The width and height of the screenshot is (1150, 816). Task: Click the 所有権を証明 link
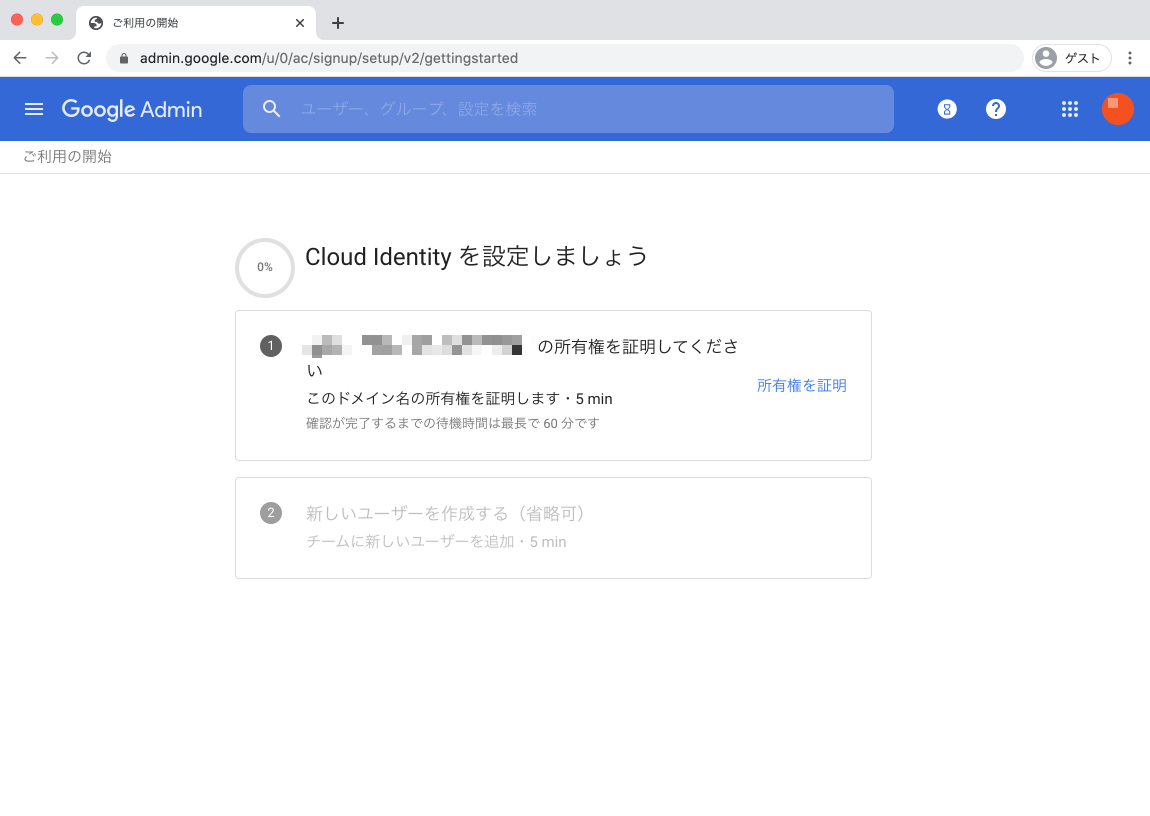[802, 386]
